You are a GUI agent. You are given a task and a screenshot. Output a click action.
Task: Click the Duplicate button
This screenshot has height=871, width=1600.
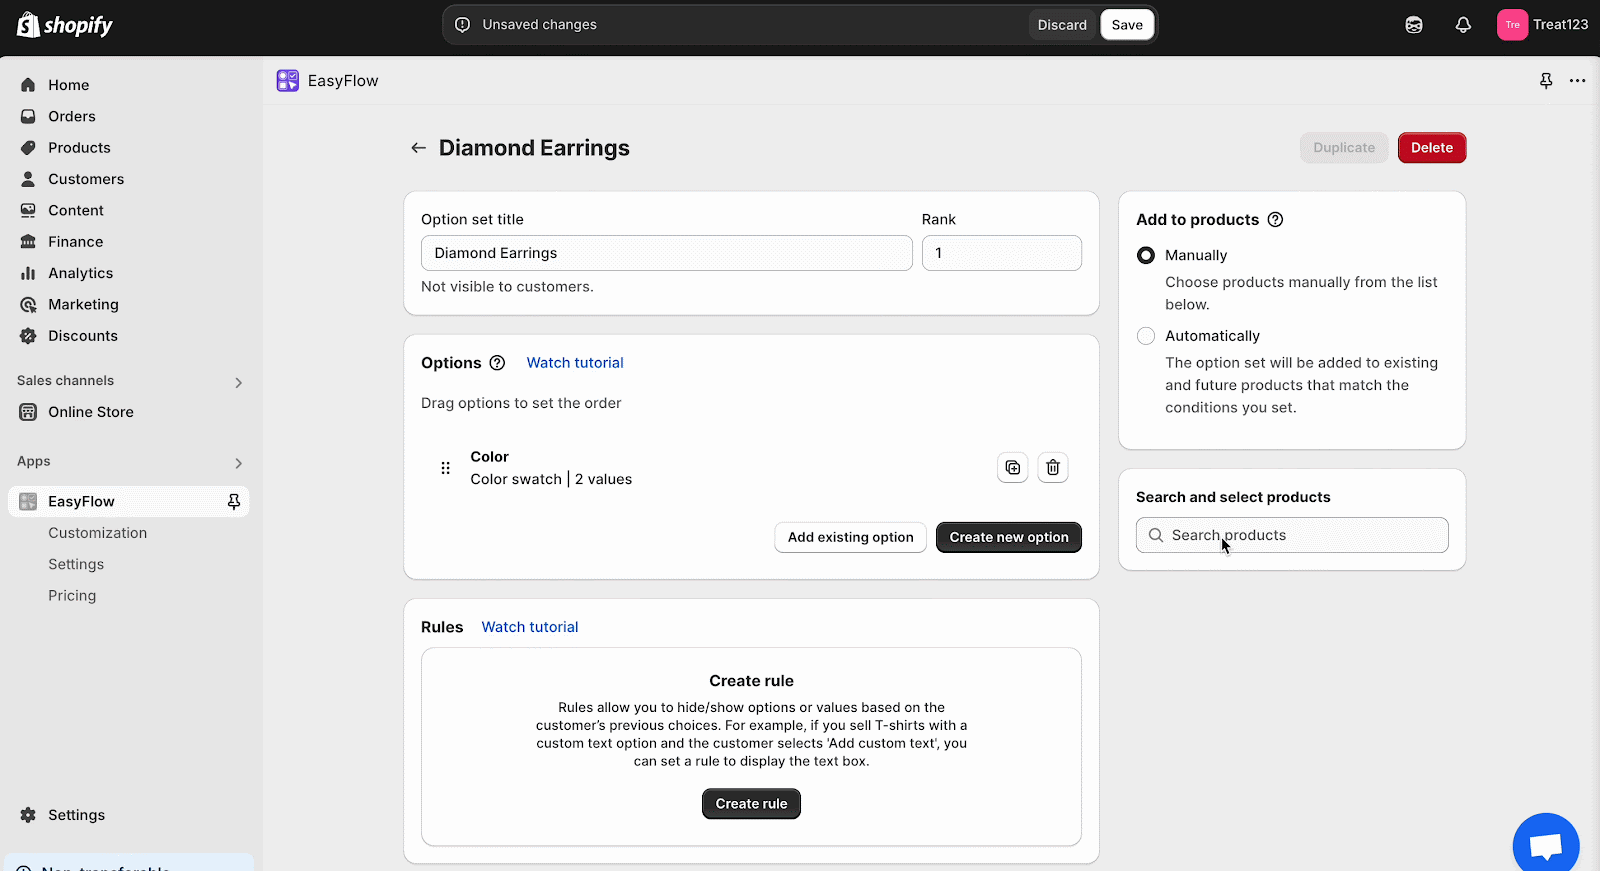[x=1344, y=148]
